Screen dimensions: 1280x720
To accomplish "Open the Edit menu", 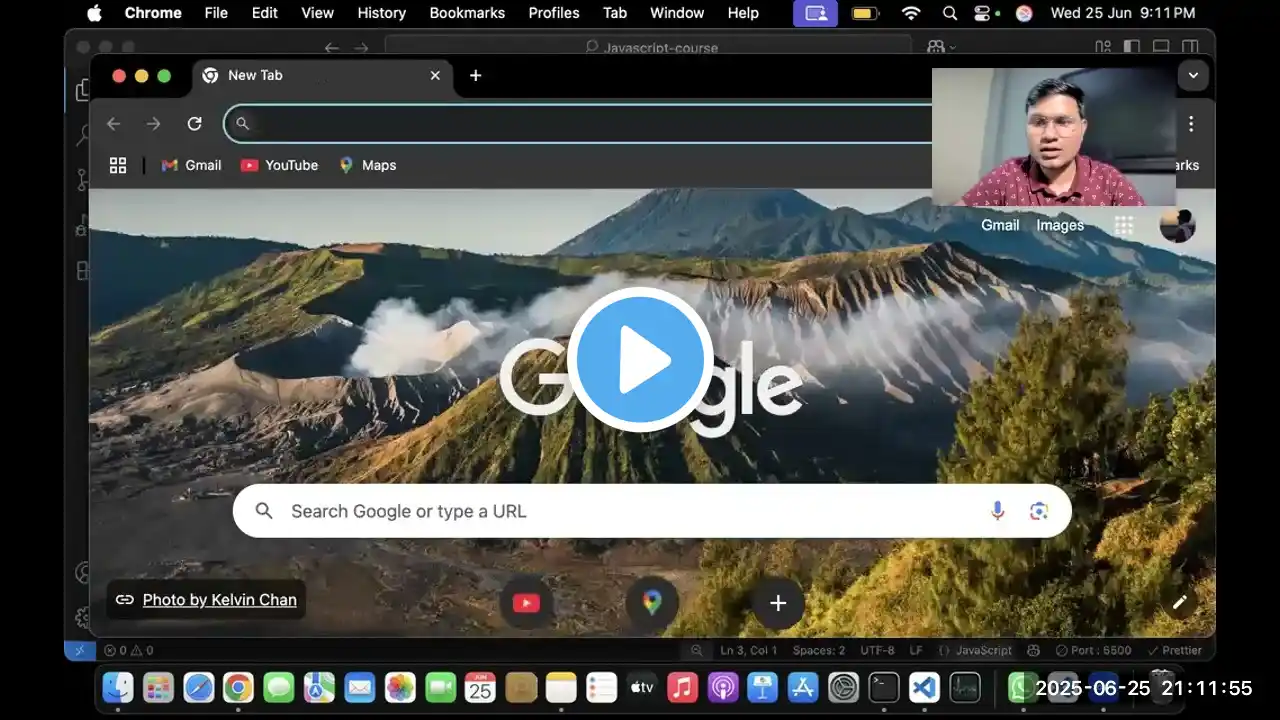I will (265, 13).
